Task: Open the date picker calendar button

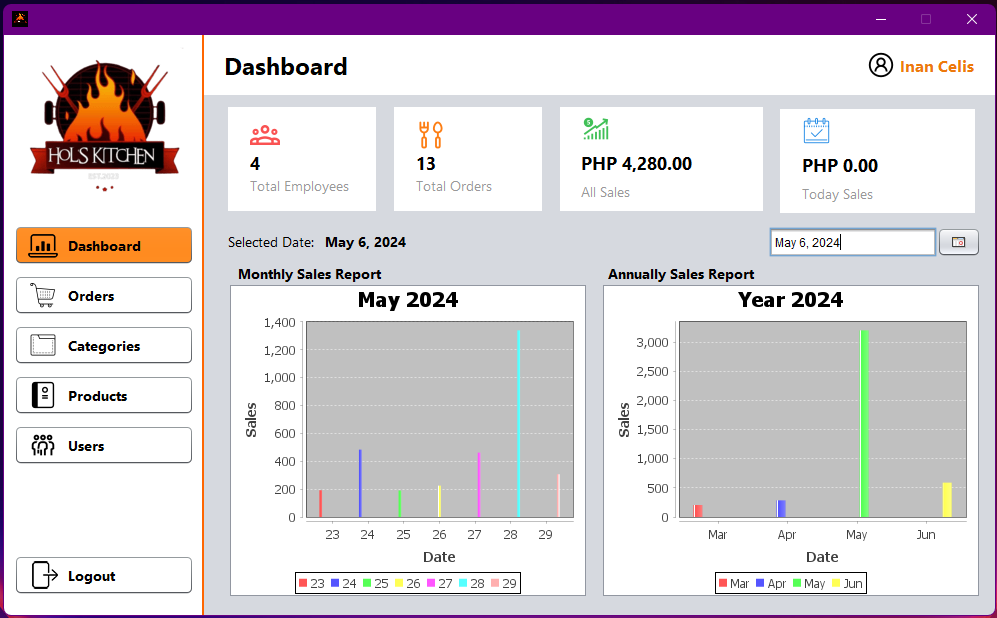Action: (959, 242)
